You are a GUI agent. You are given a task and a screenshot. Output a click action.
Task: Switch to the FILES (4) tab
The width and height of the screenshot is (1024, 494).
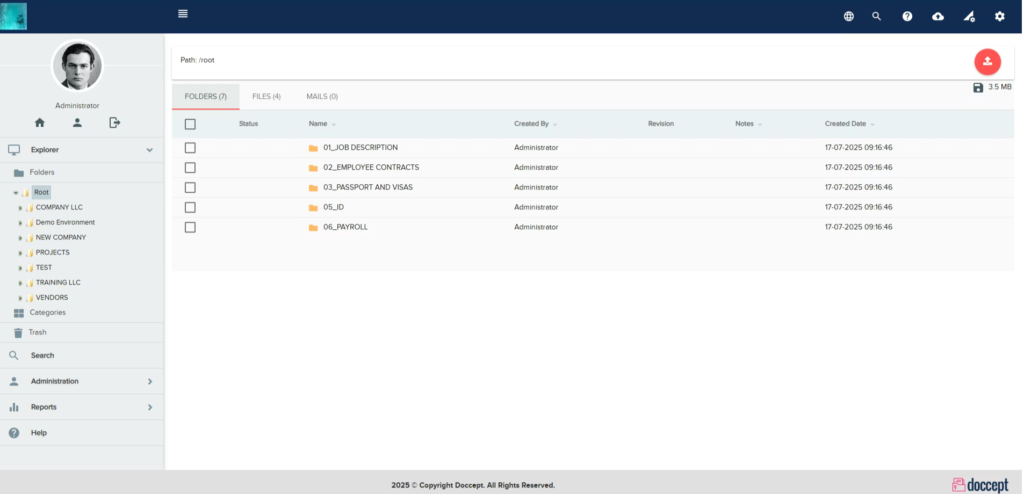[x=266, y=97]
